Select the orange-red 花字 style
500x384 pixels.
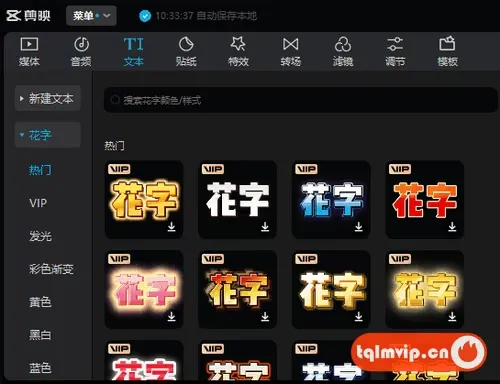(x=425, y=199)
